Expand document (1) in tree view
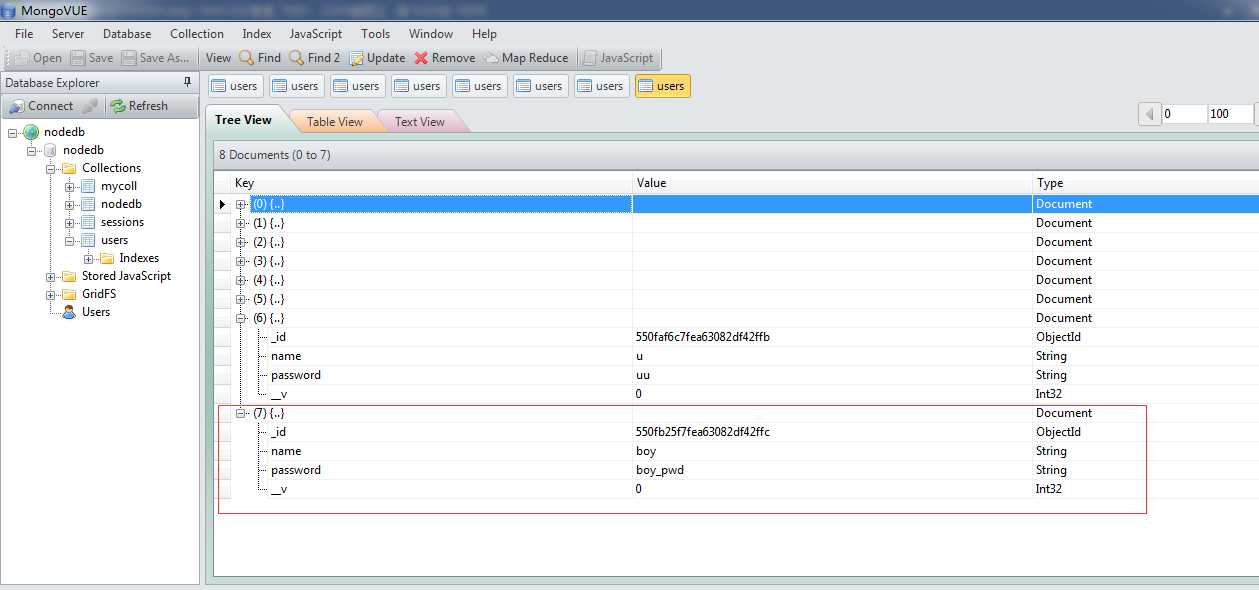Image resolution: width=1259 pixels, height=590 pixels. tap(241, 223)
